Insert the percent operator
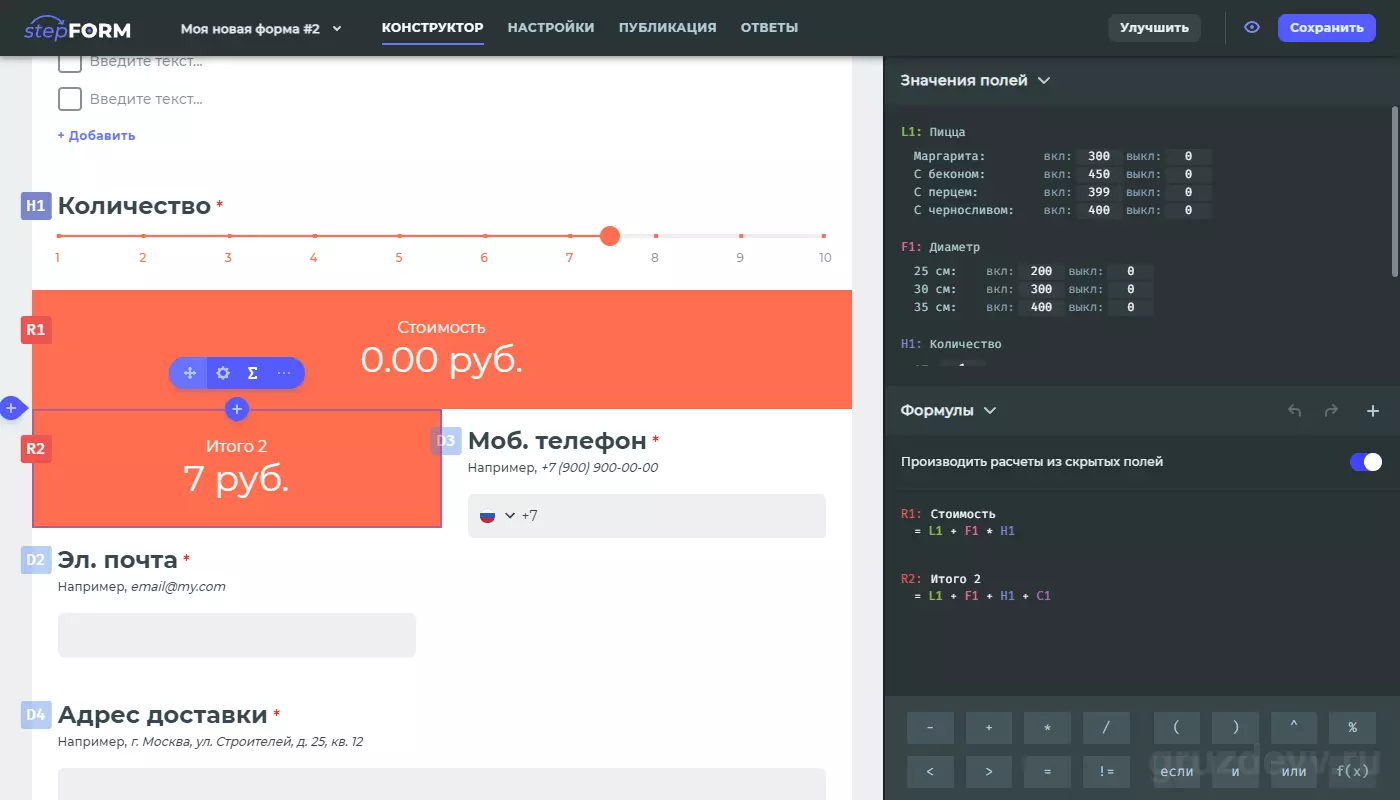The image size is (1400, 800). point(1353,728)
